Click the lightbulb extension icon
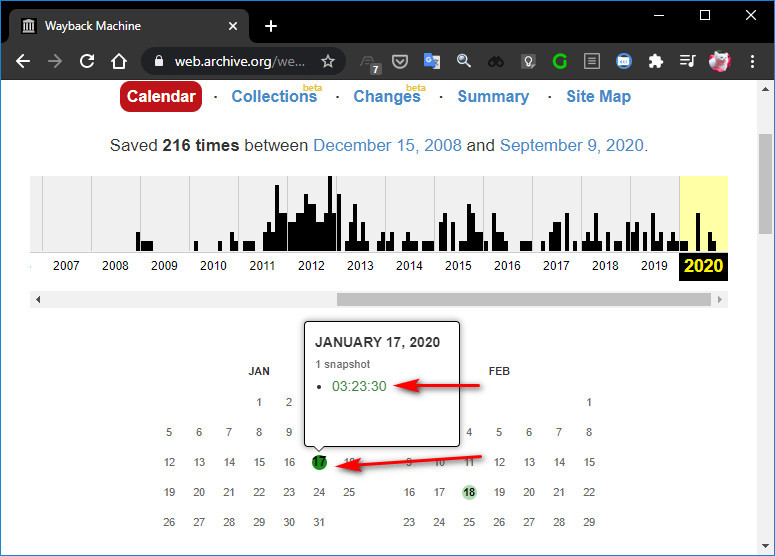Screen dimensions: 775x556 coord(528,61)
